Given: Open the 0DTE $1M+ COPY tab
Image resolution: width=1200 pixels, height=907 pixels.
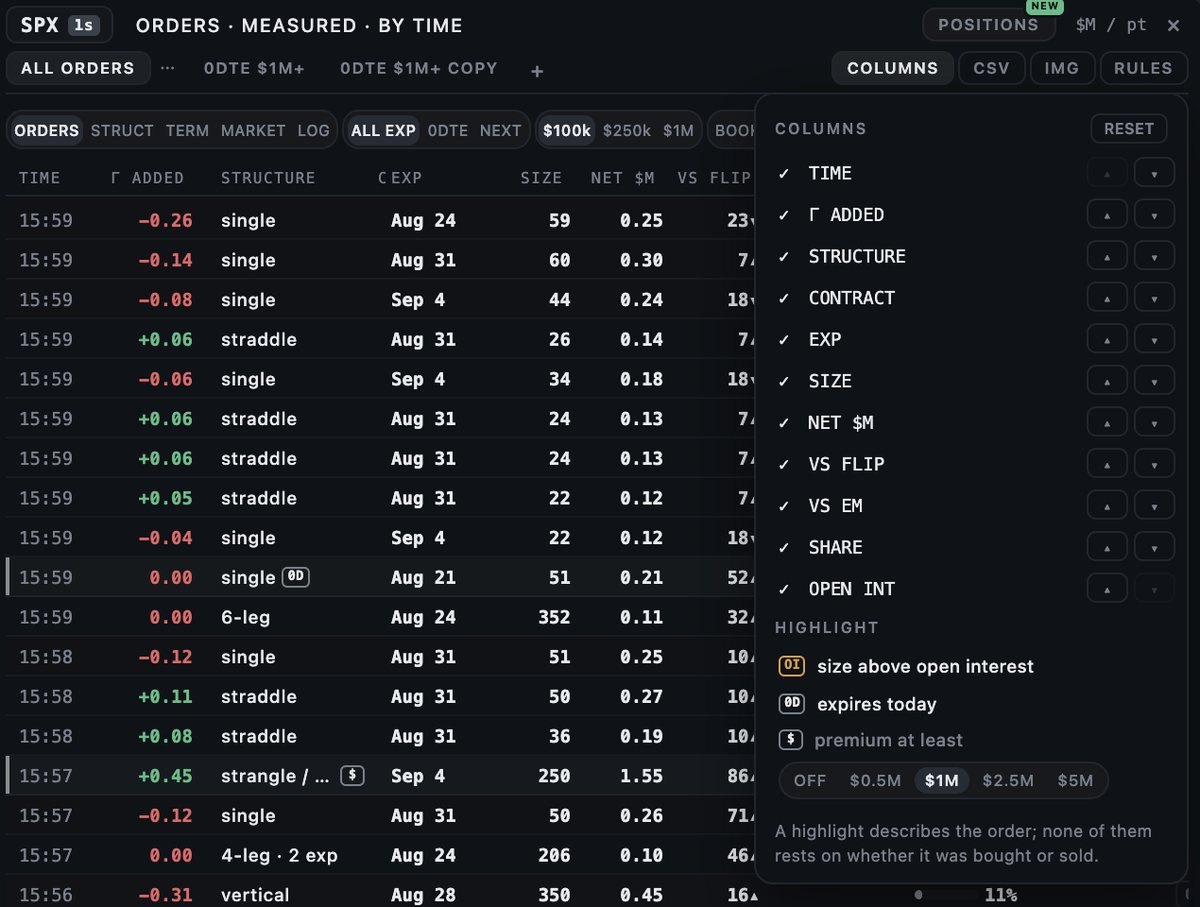Looking at the screenshot, I should 419,68.
